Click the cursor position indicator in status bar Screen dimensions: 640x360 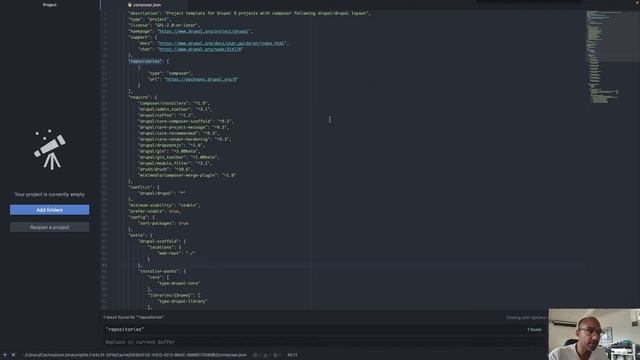click(292, 355)
